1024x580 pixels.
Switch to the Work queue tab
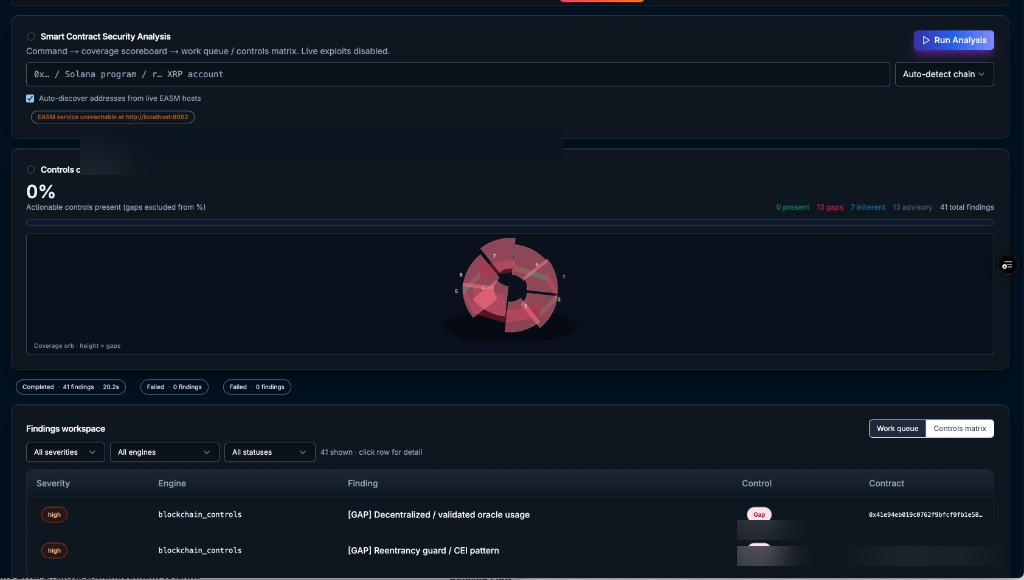click(897, 428)
